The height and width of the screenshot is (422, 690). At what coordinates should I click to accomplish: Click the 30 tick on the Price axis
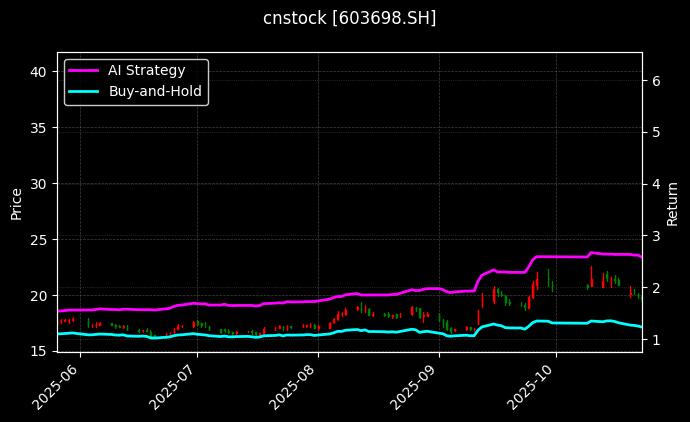[x=40, y=184]
